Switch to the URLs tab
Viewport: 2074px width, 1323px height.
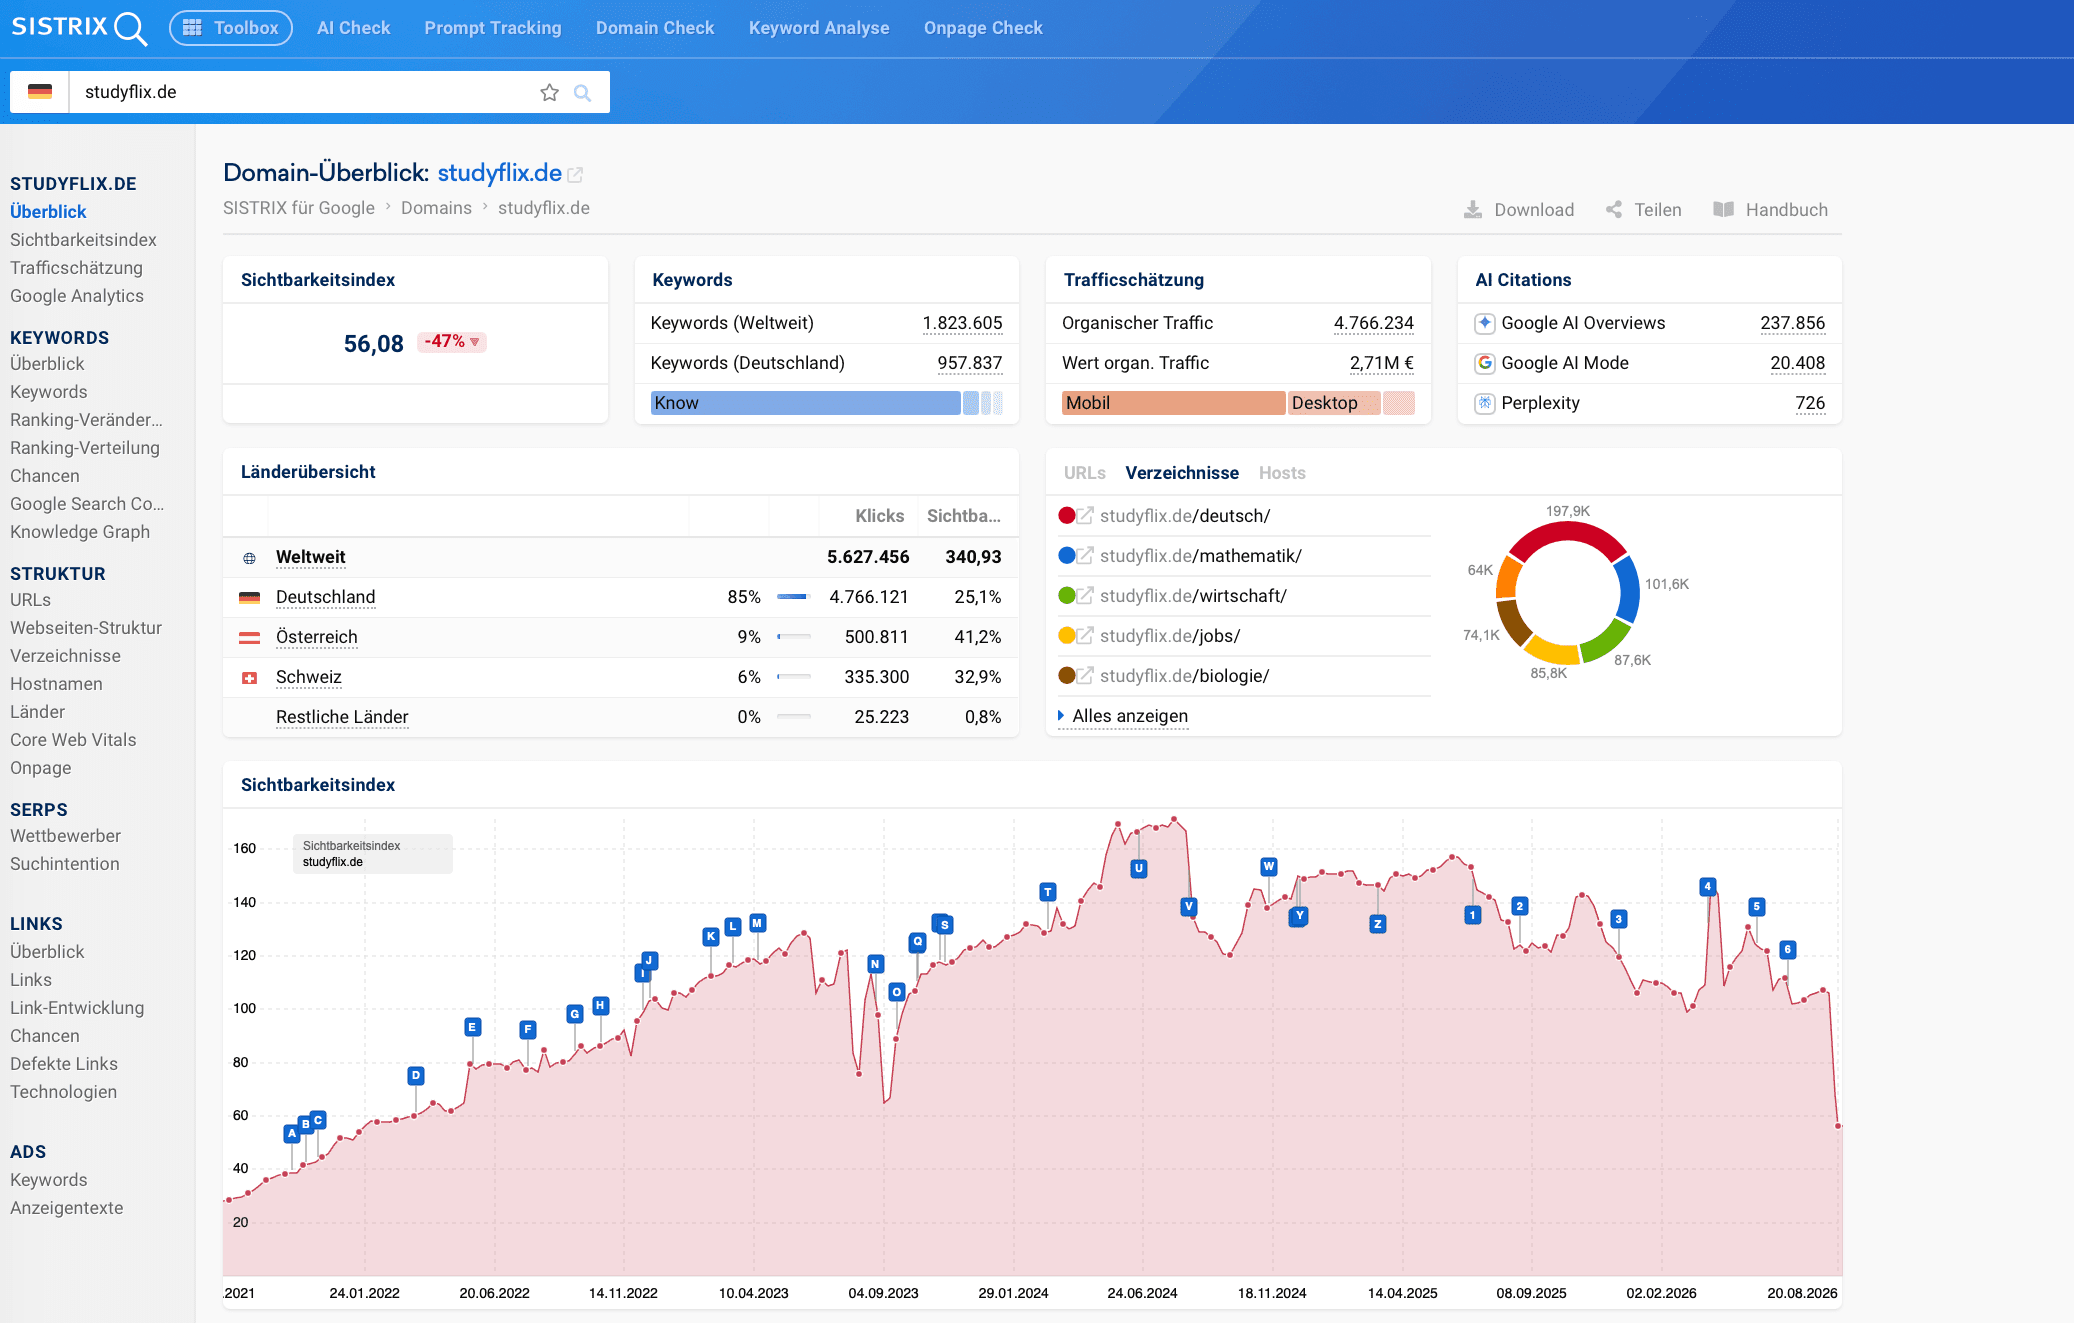coord(1084,473)
